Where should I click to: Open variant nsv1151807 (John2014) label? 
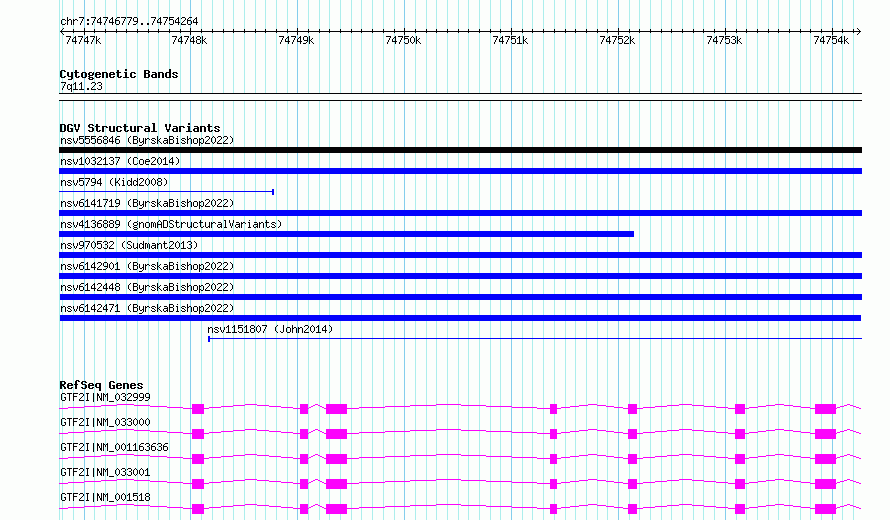click(270, 329)
